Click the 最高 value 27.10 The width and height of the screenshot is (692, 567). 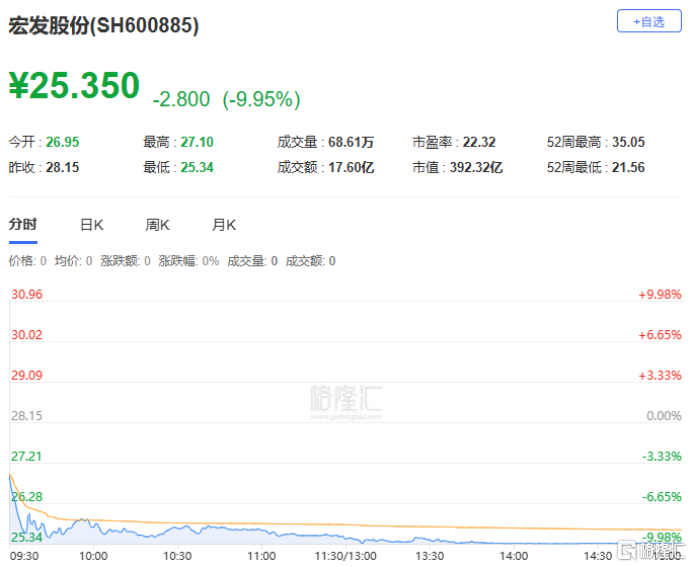pos(197,142)
